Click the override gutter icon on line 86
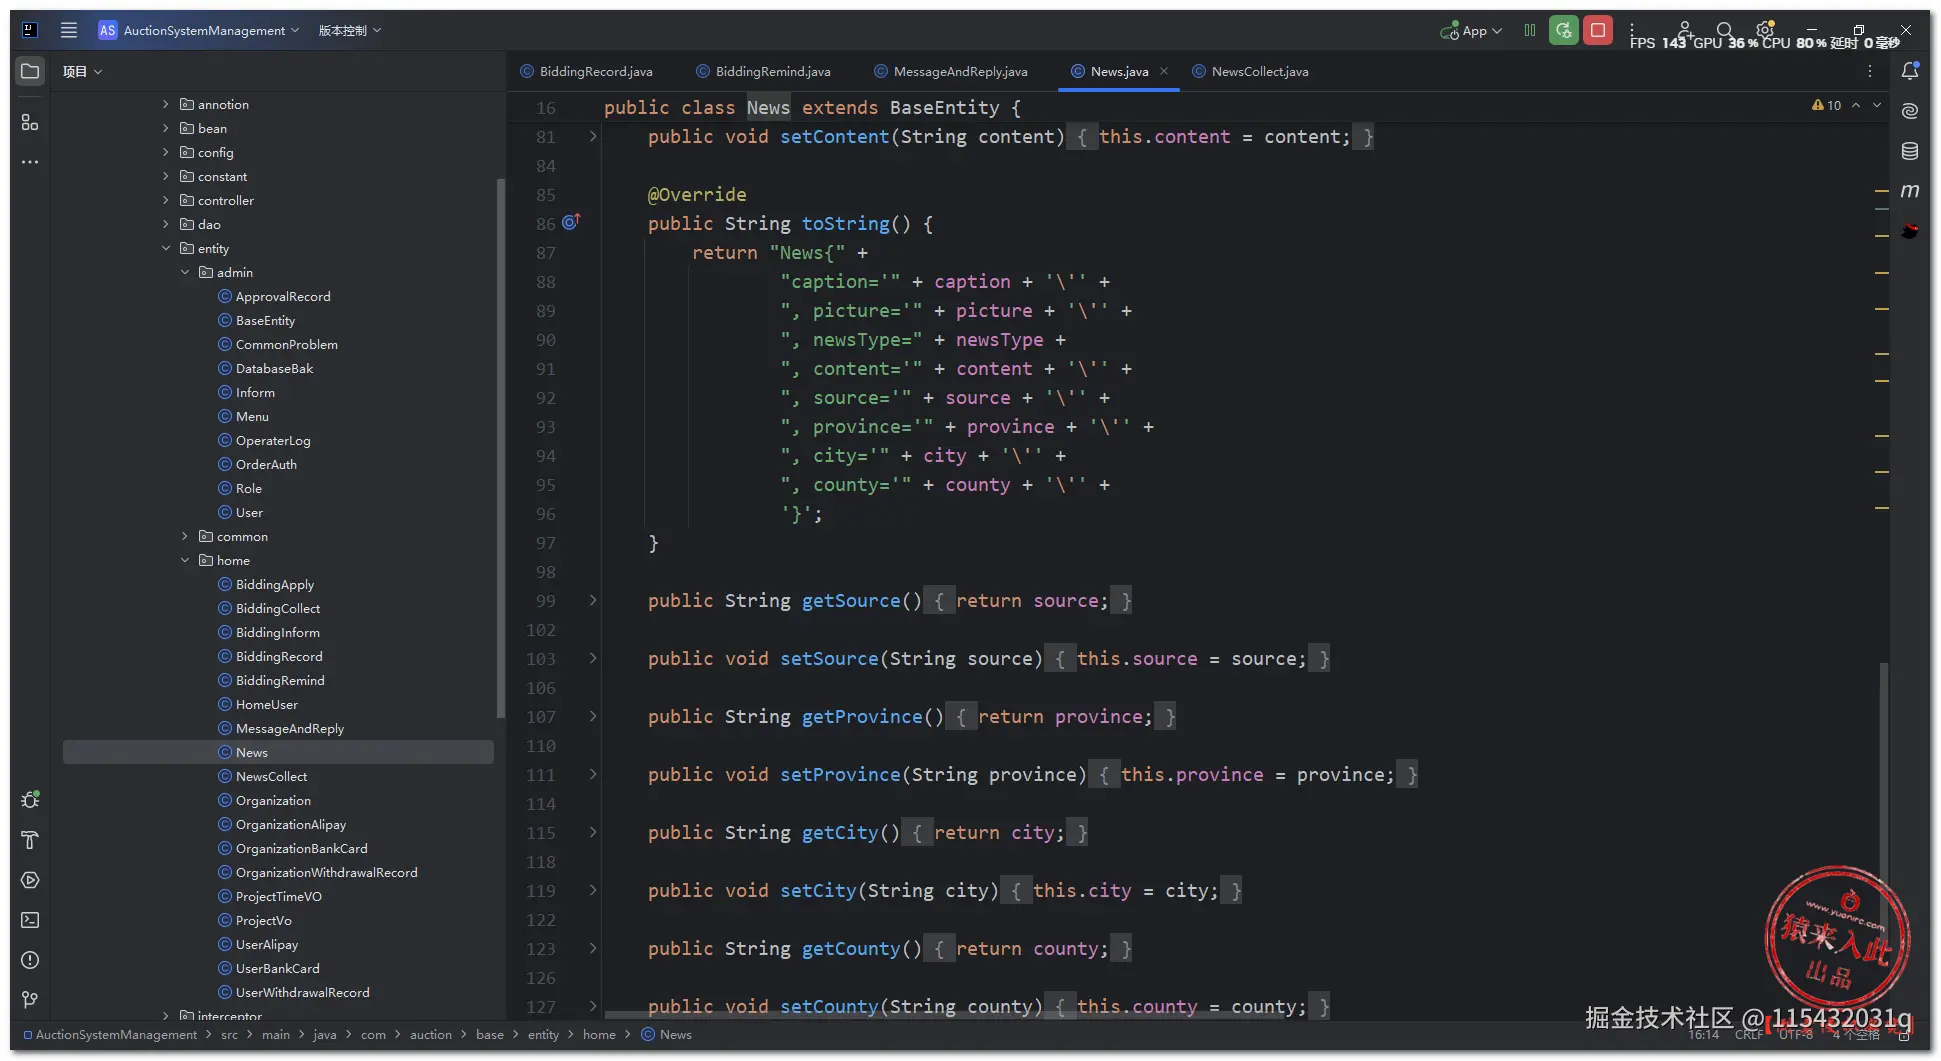1941x1061 pixels. tap(571, 222)
